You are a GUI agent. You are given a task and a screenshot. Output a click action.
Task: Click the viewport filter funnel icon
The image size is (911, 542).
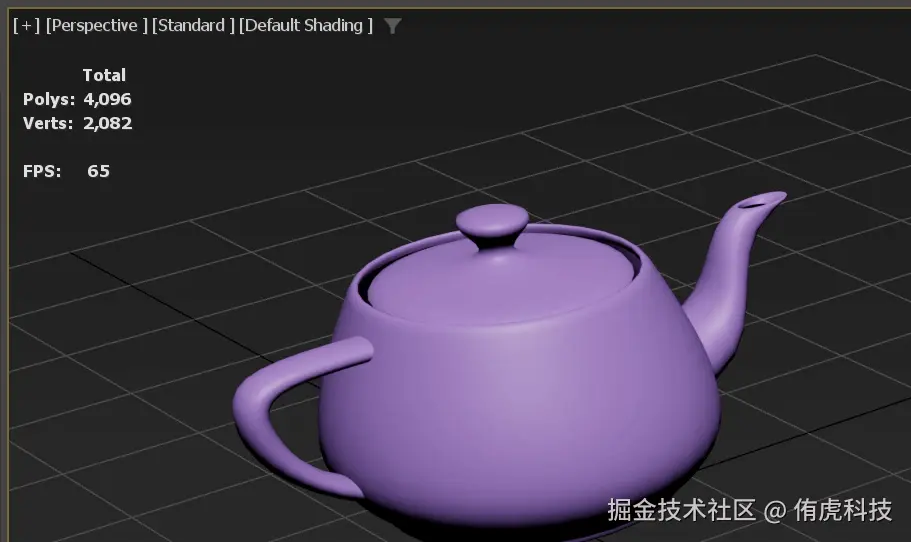click(x=393, y=26)
